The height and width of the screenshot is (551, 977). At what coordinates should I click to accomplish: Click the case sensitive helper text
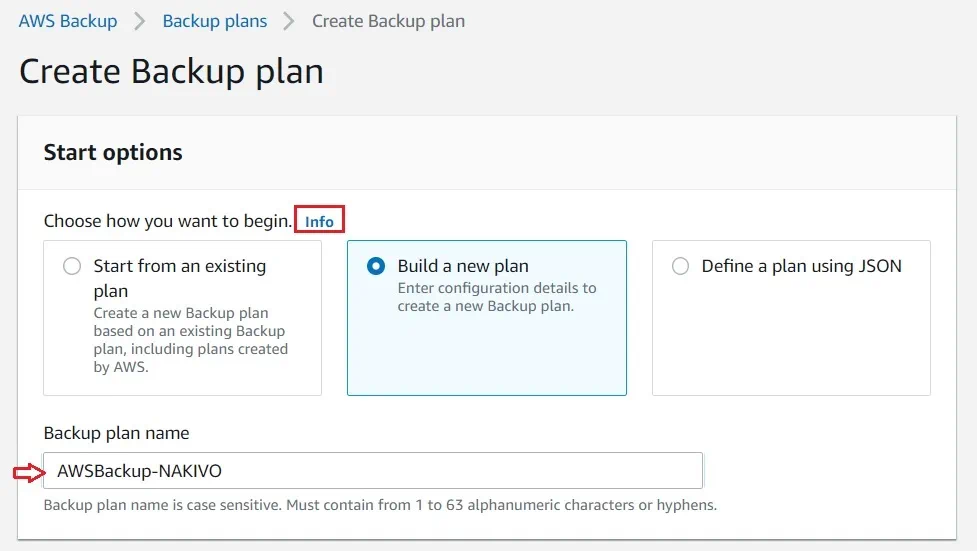380,505
